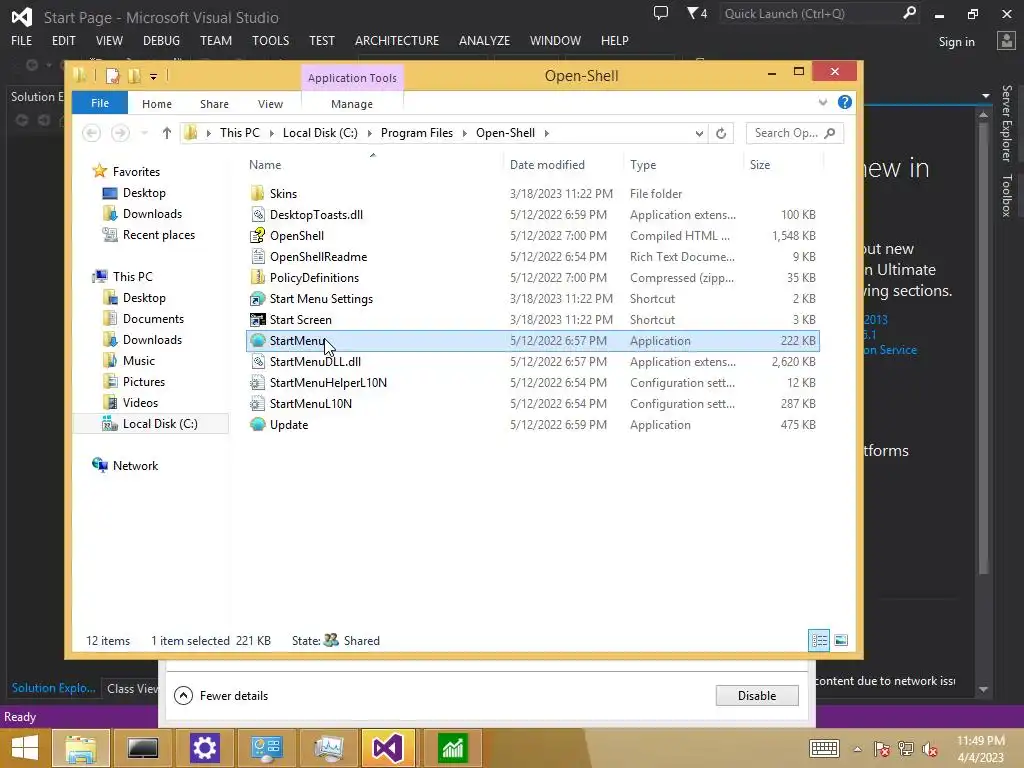Click the PolicyDefinitions zip icon
Viewport: 1024px width, 768px height.
[258, 278]
